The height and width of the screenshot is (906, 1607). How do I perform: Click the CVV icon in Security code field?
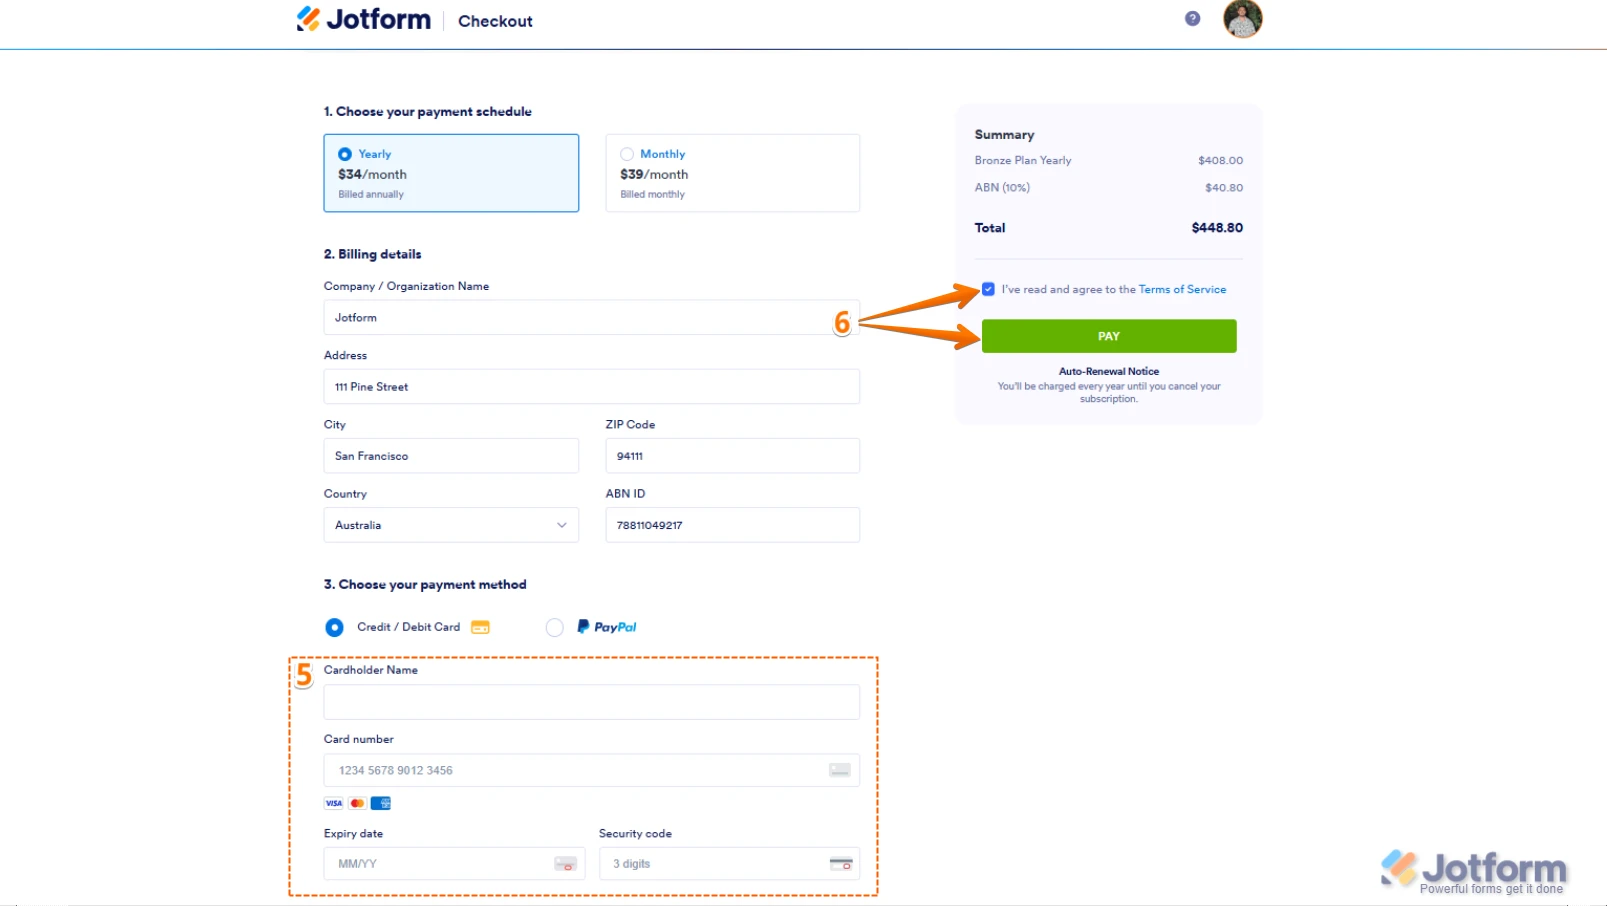[x=841, y=864]
